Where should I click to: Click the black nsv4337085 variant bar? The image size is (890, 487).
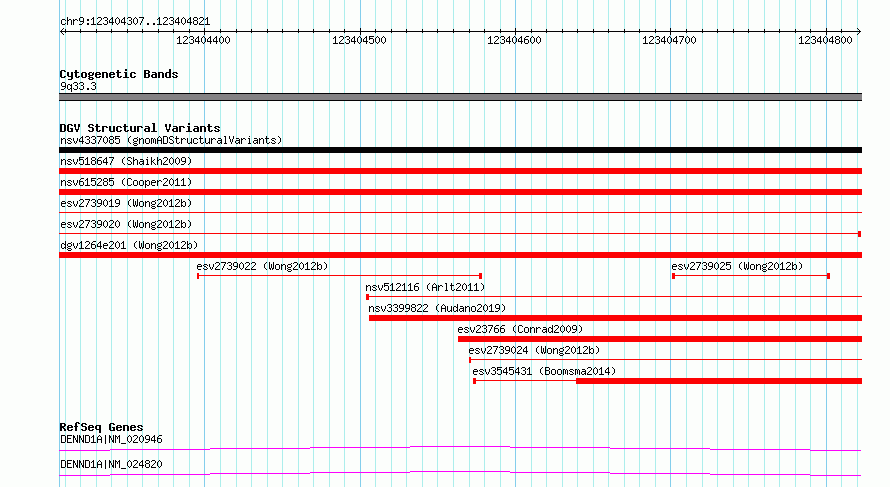pos(460,150)
